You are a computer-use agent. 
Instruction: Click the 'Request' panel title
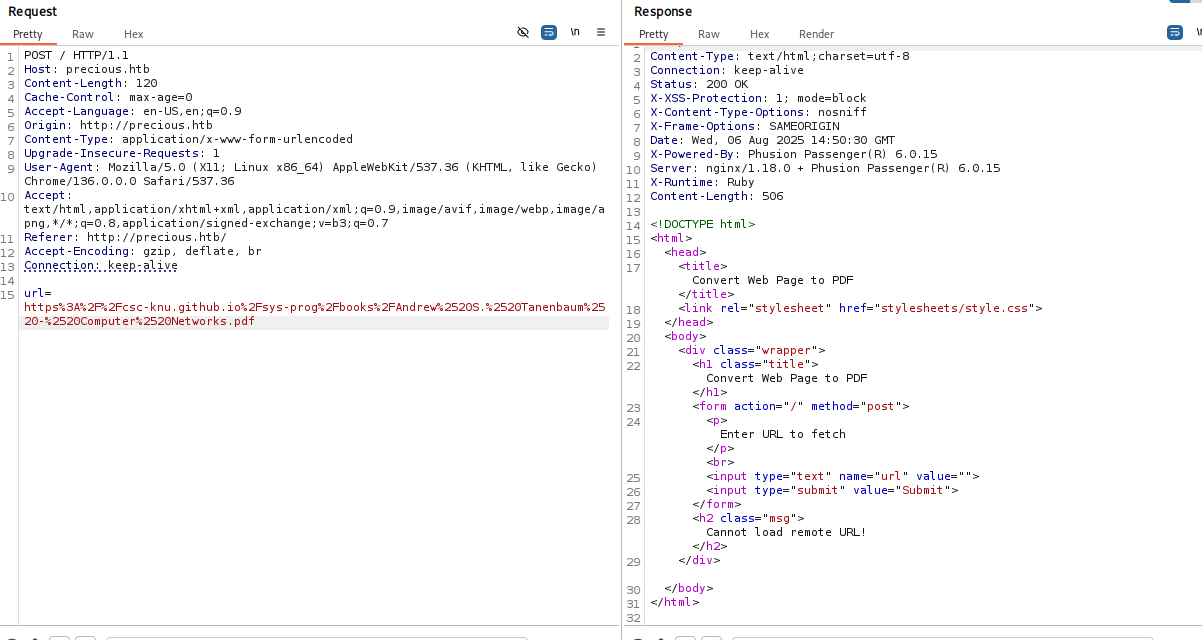[33, 11]
